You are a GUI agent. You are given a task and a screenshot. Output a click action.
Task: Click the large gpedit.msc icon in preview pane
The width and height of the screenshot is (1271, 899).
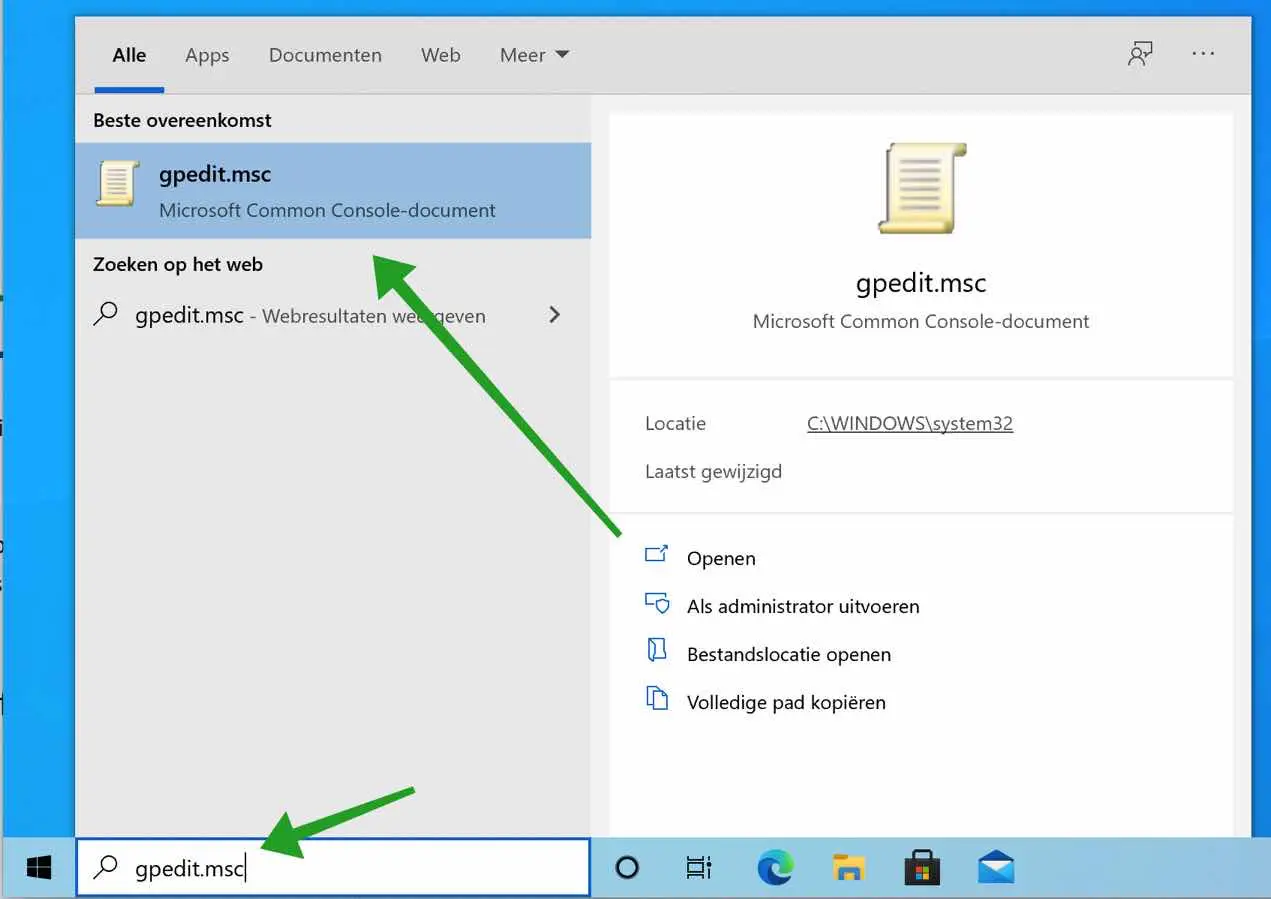[x=921, y=187]
